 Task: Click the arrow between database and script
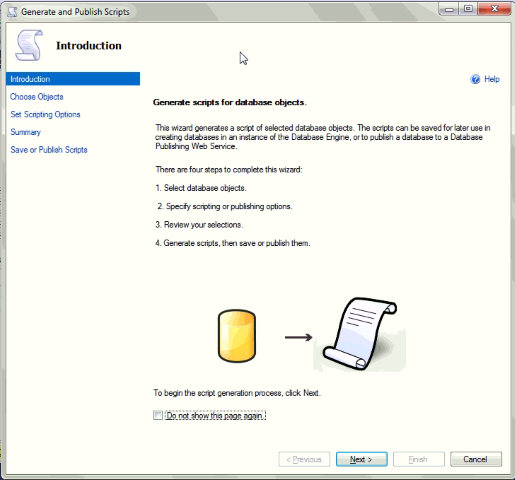point(298,337)
